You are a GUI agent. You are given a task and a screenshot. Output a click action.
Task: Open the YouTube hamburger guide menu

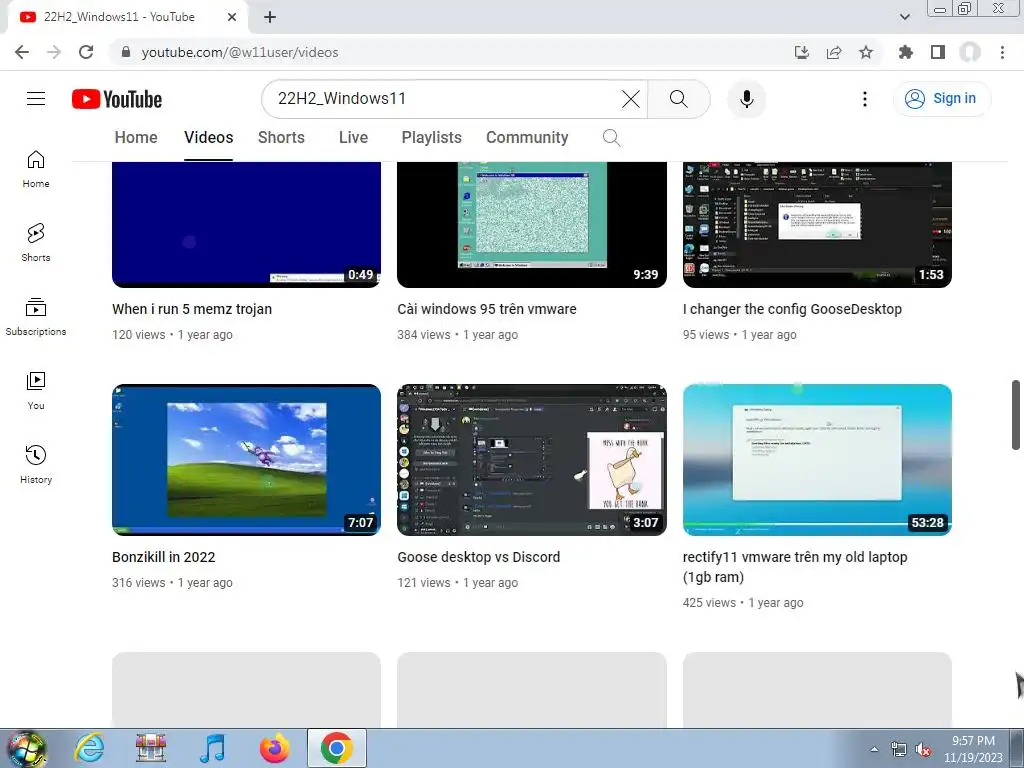(x=36, y=99)
